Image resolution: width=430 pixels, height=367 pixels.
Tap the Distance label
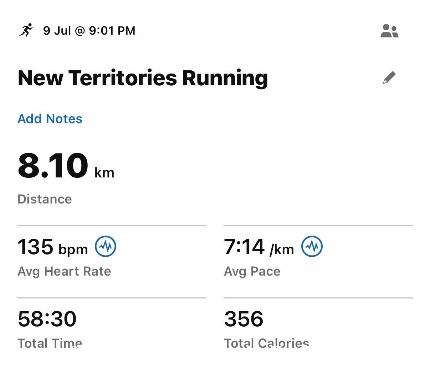(45, 199)
